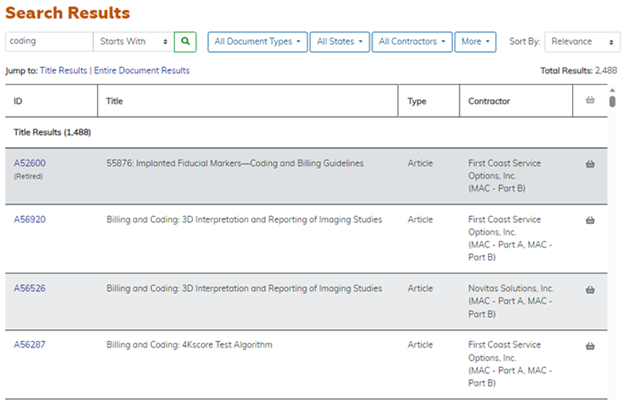Click the basket icon in table header
Image resolution: width=624 pixels, height=400 pixels.
(590, 100)
